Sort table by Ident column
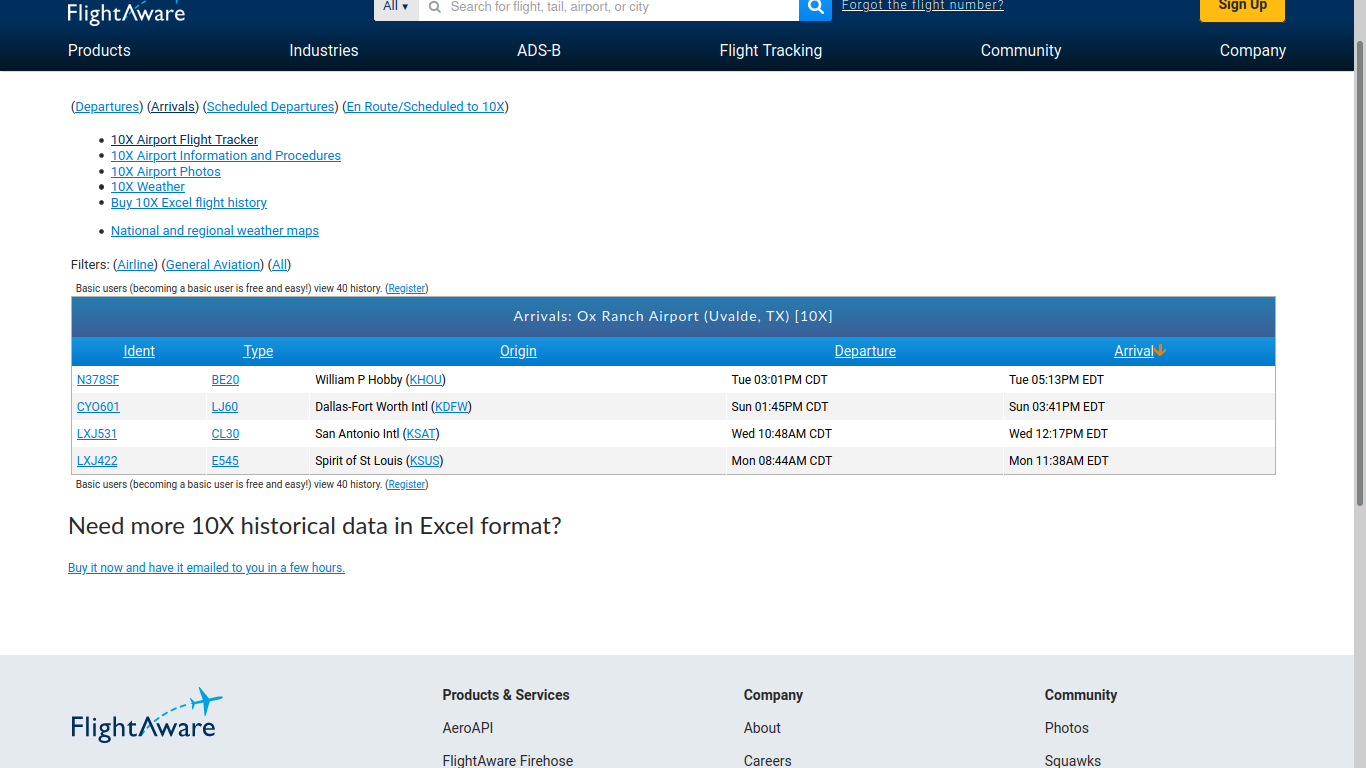Screen dimensions: 1366x768 pyautogui.click(x=139, y=351)
